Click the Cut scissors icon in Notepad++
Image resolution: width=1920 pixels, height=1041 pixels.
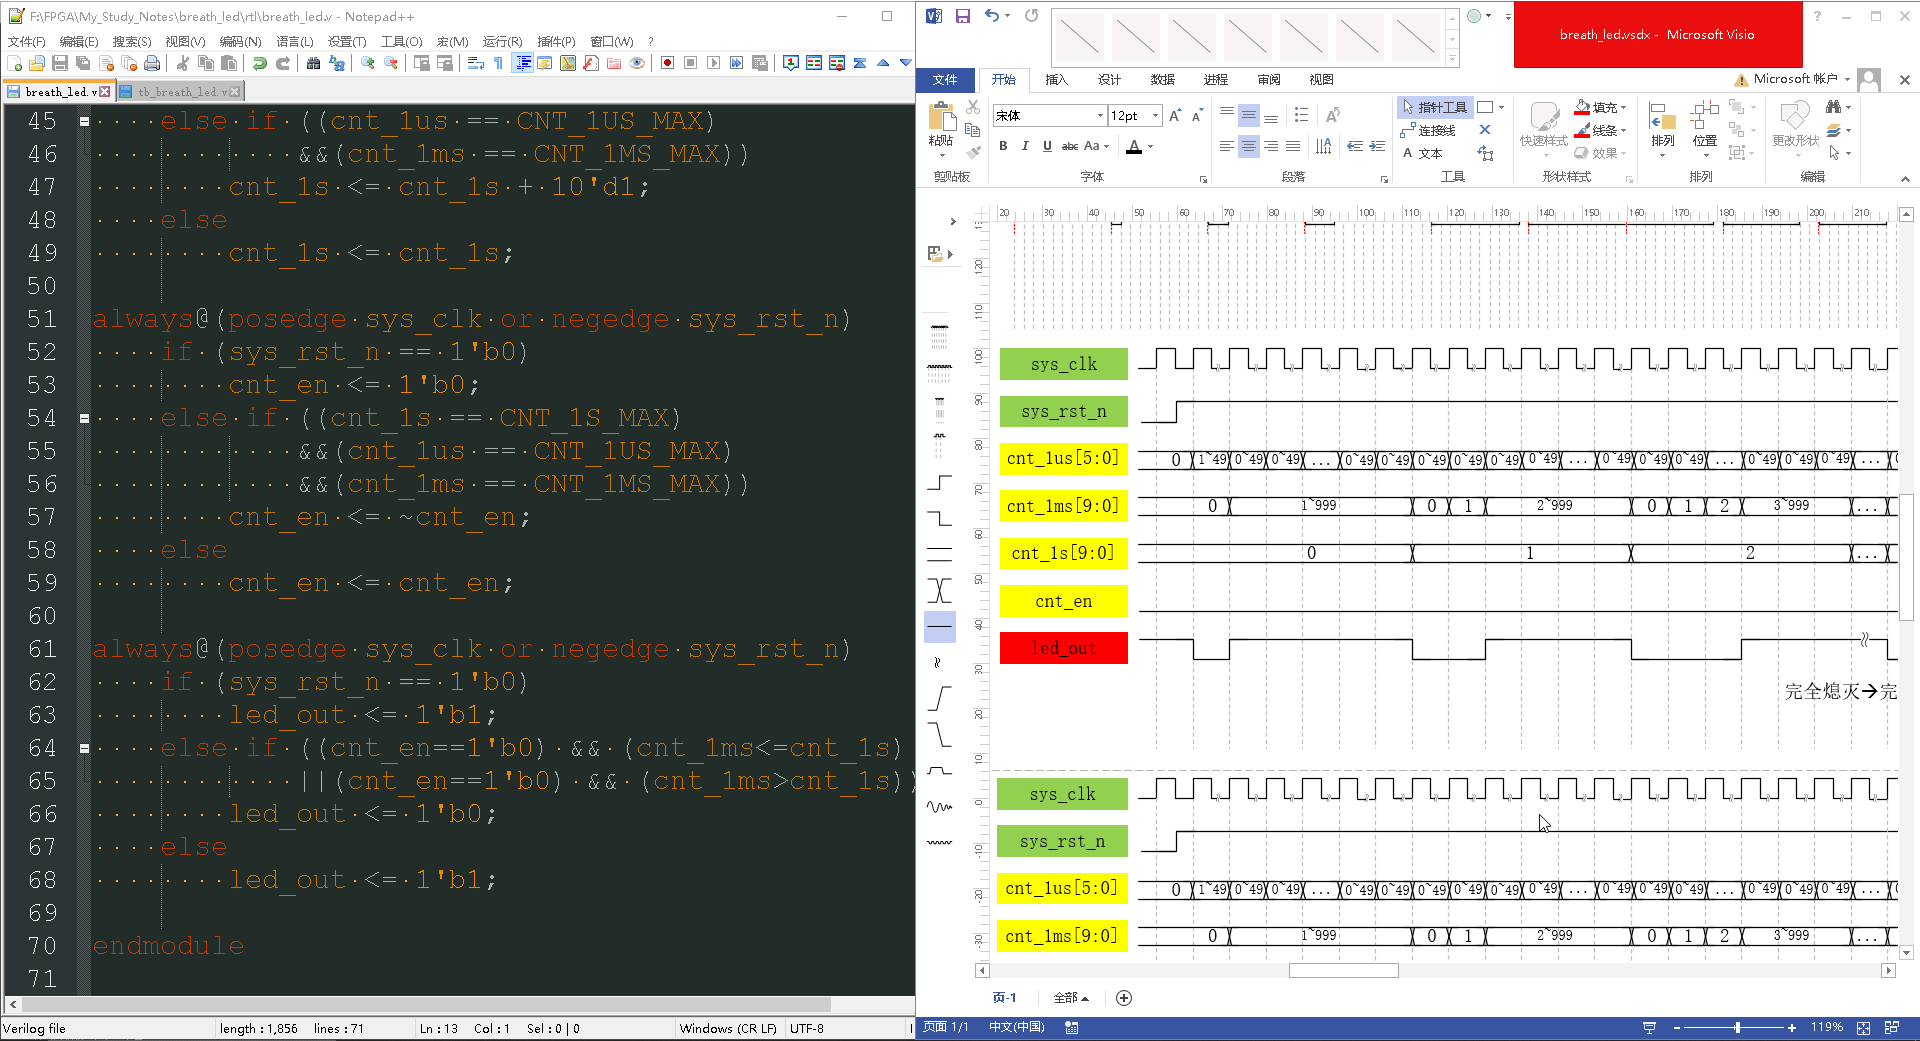pyautogui.click(x=183, y=63)
